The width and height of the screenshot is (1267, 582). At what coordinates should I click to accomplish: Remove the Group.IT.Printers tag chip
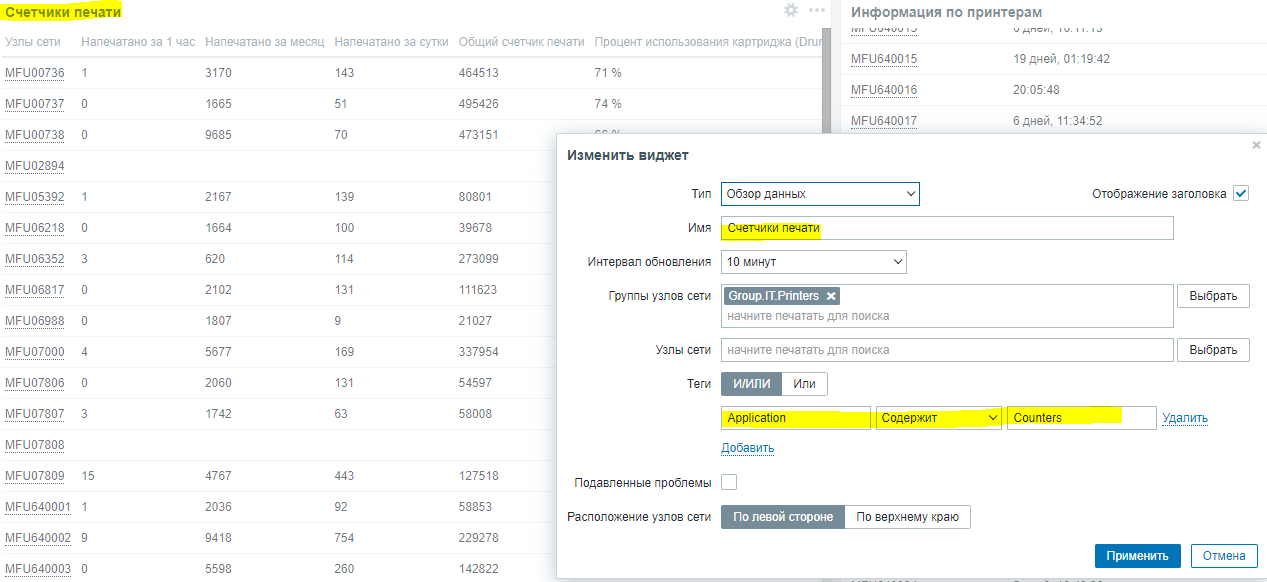[831, 296]
